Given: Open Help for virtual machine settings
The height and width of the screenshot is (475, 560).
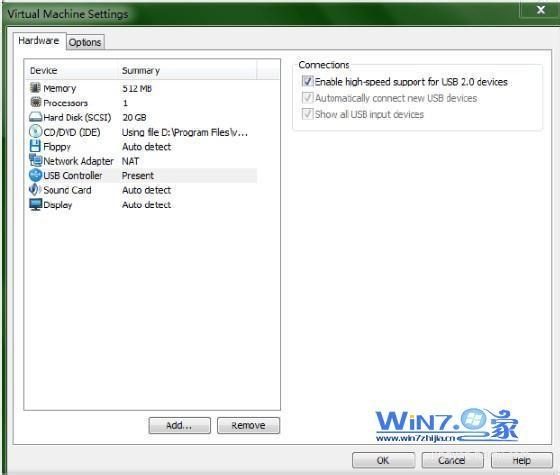Looking at the screenshot, I should [522, 460].
